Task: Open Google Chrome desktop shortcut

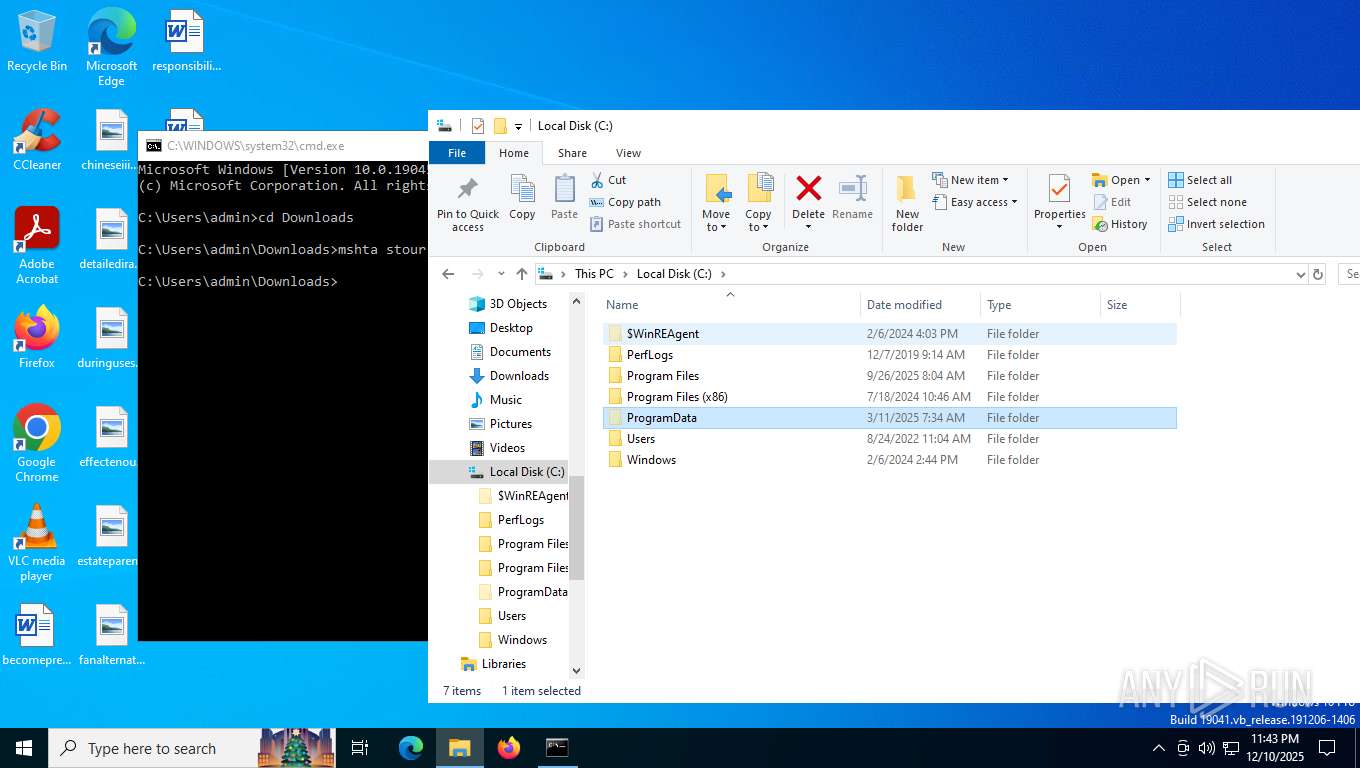Action: [37, 444]
